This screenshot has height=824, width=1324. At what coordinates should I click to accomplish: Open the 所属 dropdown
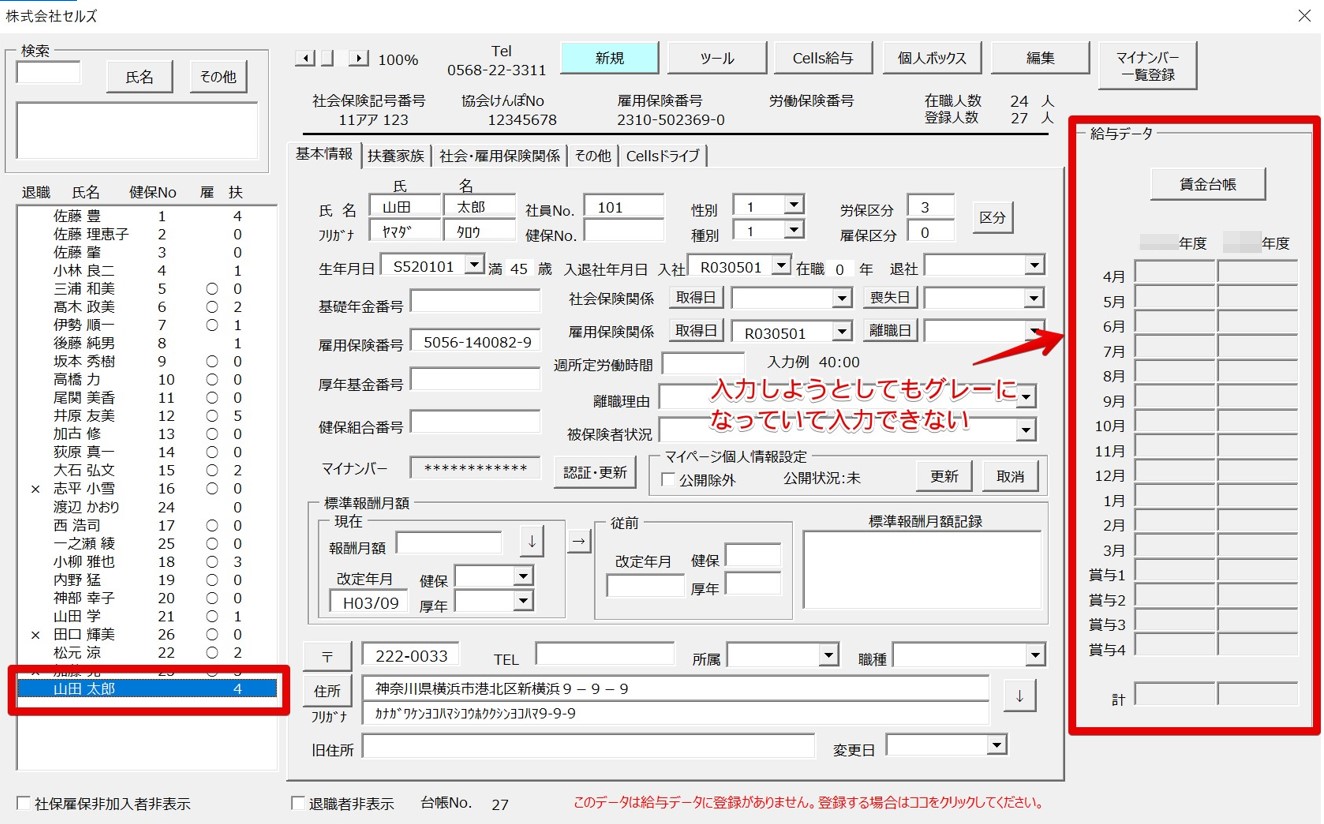tap(828, 655)
